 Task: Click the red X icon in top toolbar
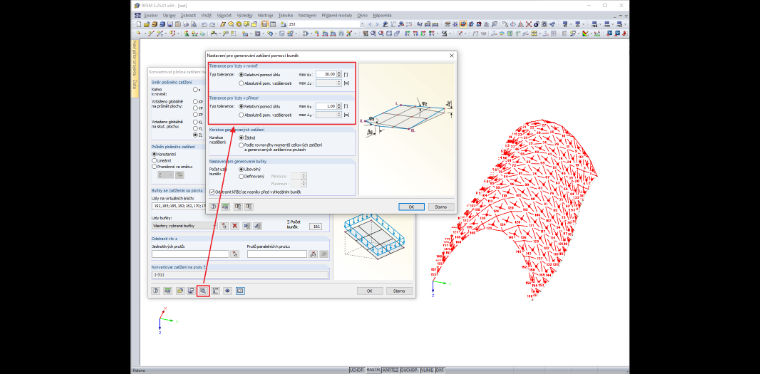click(x=529, y=24)
